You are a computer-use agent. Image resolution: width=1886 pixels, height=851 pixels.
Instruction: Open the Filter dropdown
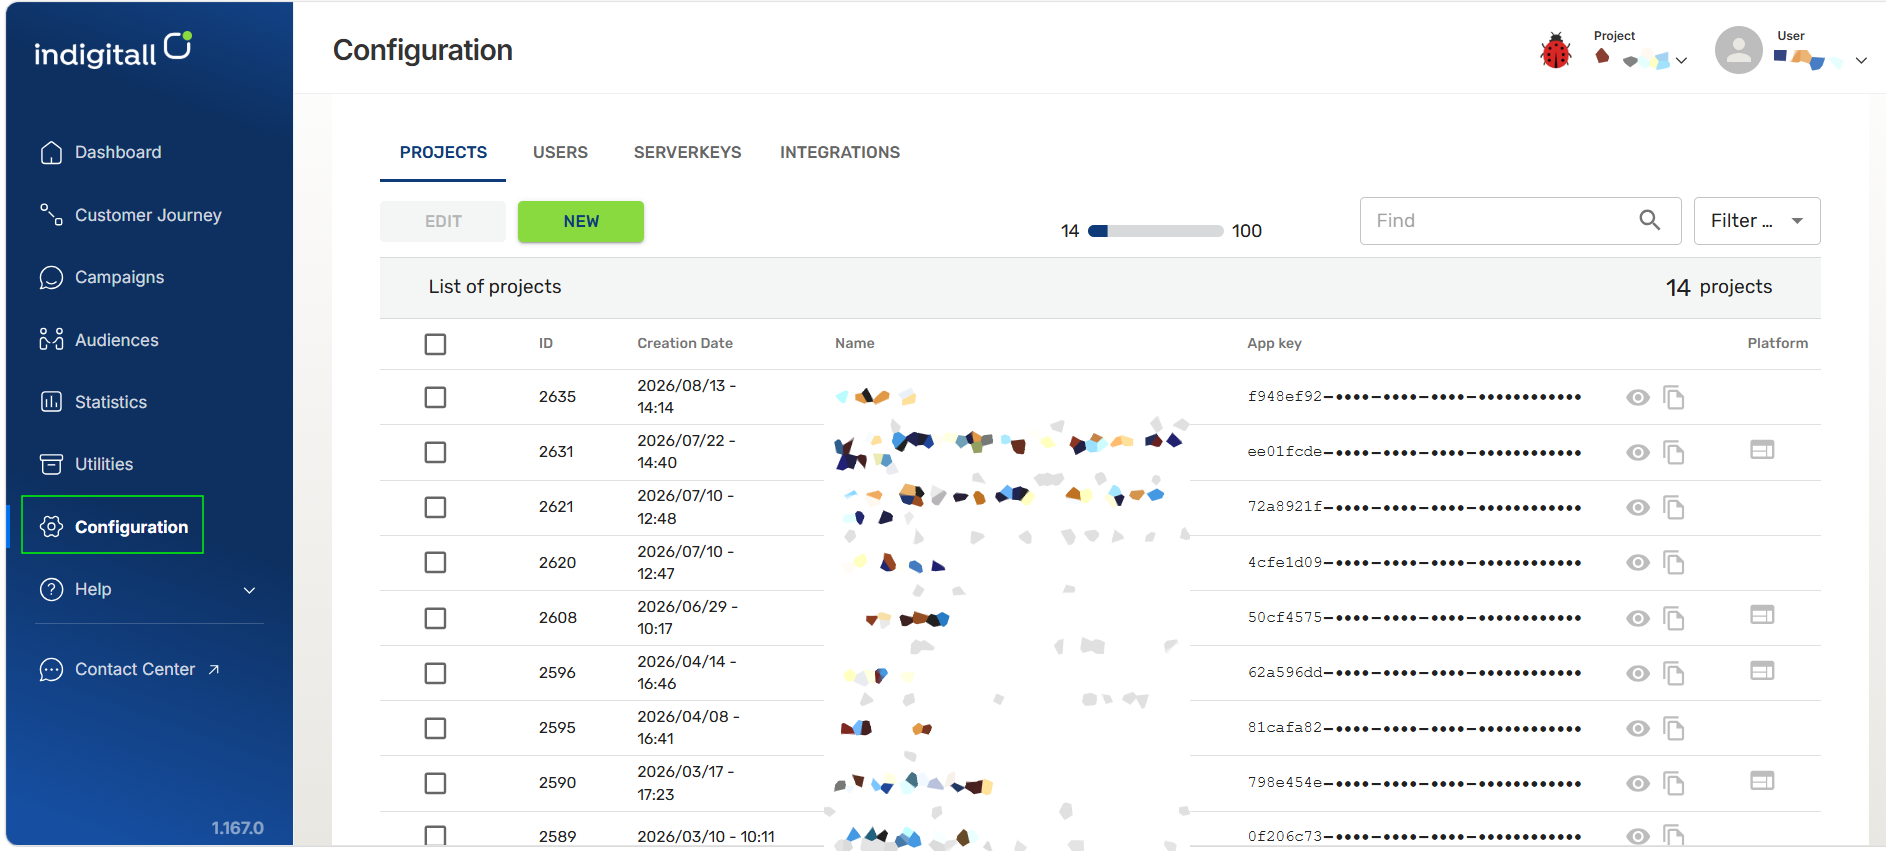[x=1757, y=221]
